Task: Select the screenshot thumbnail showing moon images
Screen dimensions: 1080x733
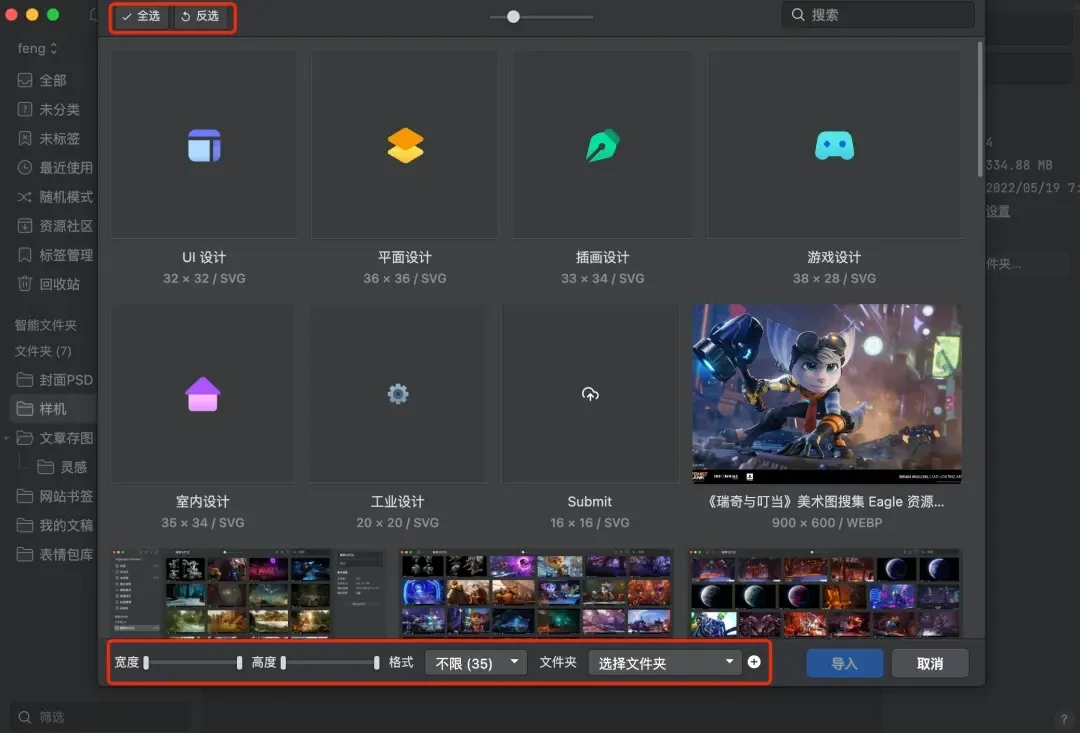Action: tap(824, 592)
